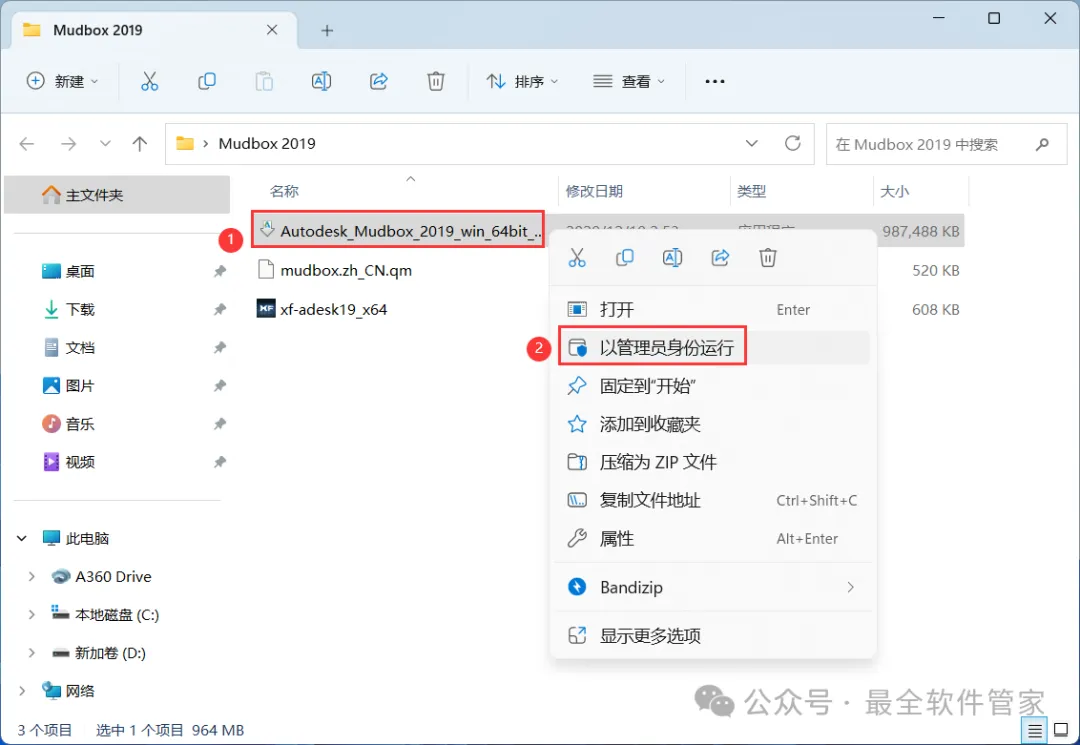1080x745 pixels.
Task: Go forward with the right arrow
Action: (68, 144)
